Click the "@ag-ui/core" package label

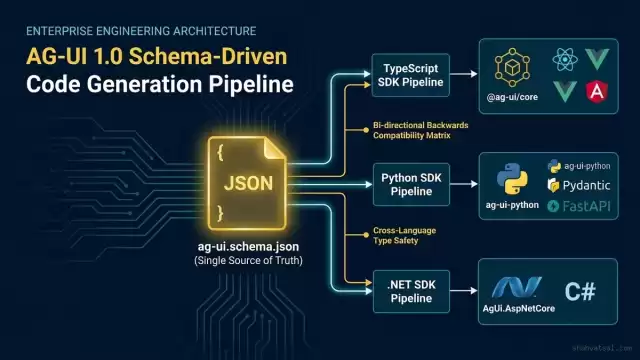(x=512, y=97)
